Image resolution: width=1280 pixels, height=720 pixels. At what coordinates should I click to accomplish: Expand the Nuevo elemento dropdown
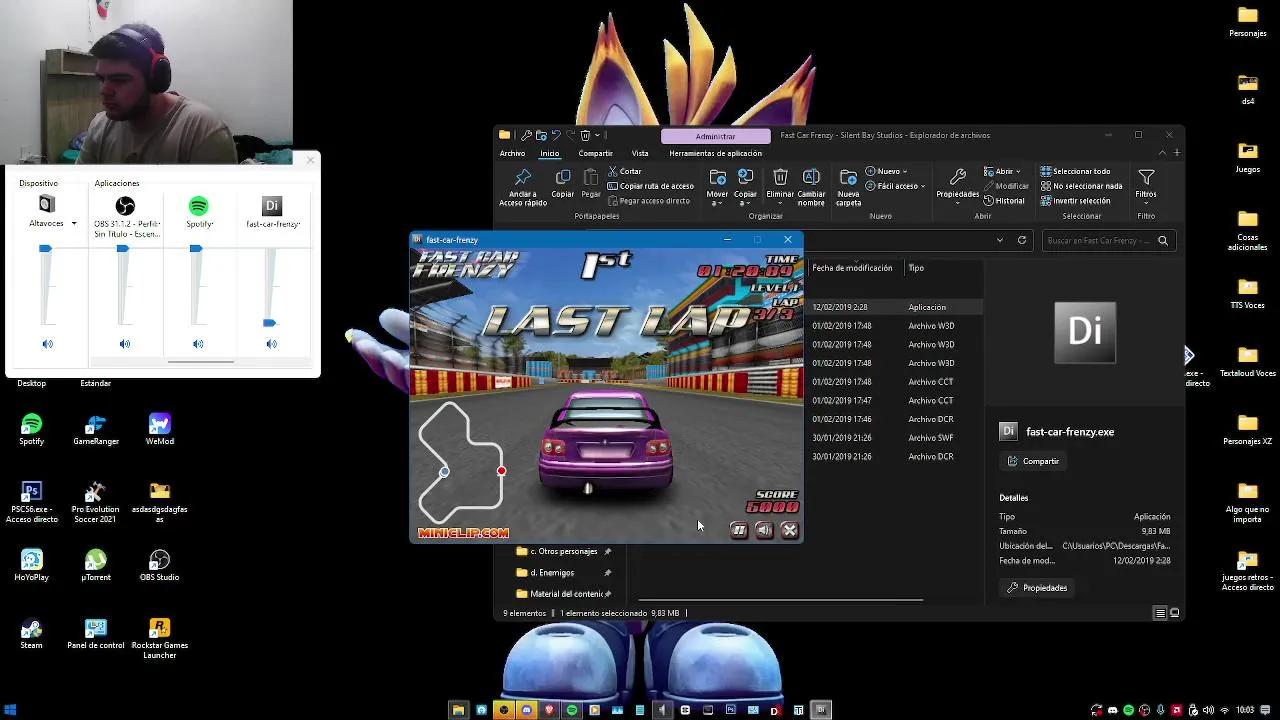click(886, 171)
